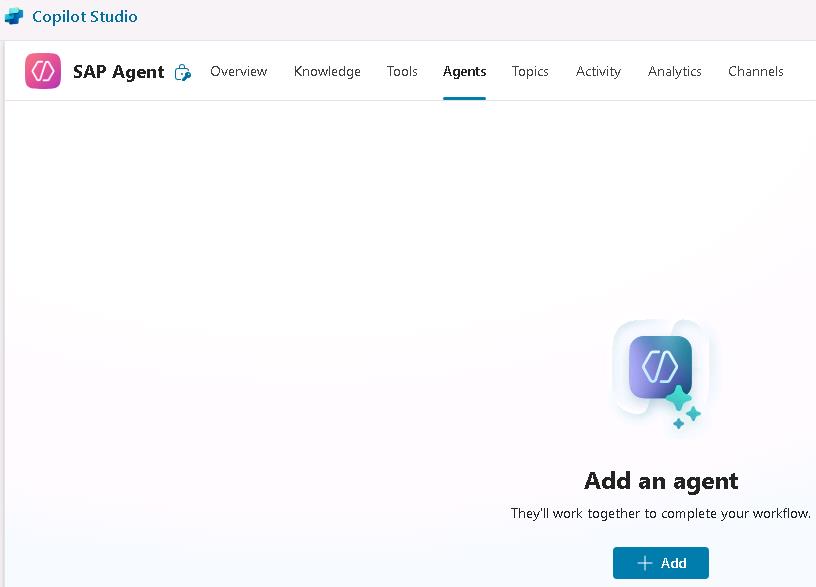
Task: Click the agent settings icon beside SAP Agent
Action: [x=183, y=72]
